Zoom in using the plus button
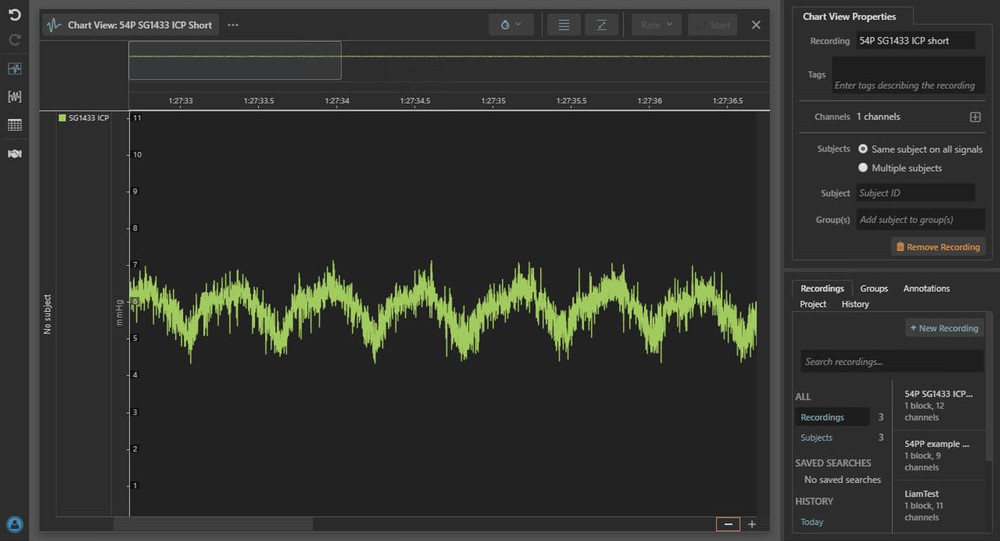Image resolution: width=1000 pixels, height=541 pixels. [x=752, y=524]
